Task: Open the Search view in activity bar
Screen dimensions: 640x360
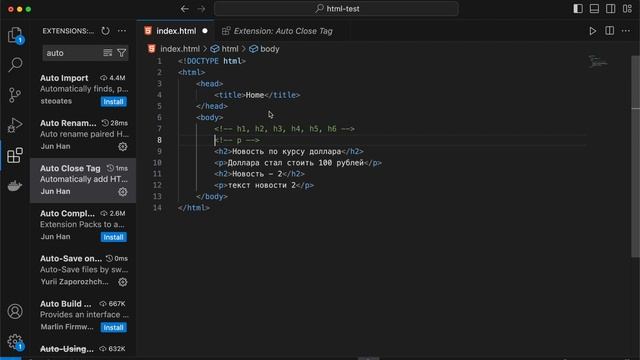Action: (15, 64)
